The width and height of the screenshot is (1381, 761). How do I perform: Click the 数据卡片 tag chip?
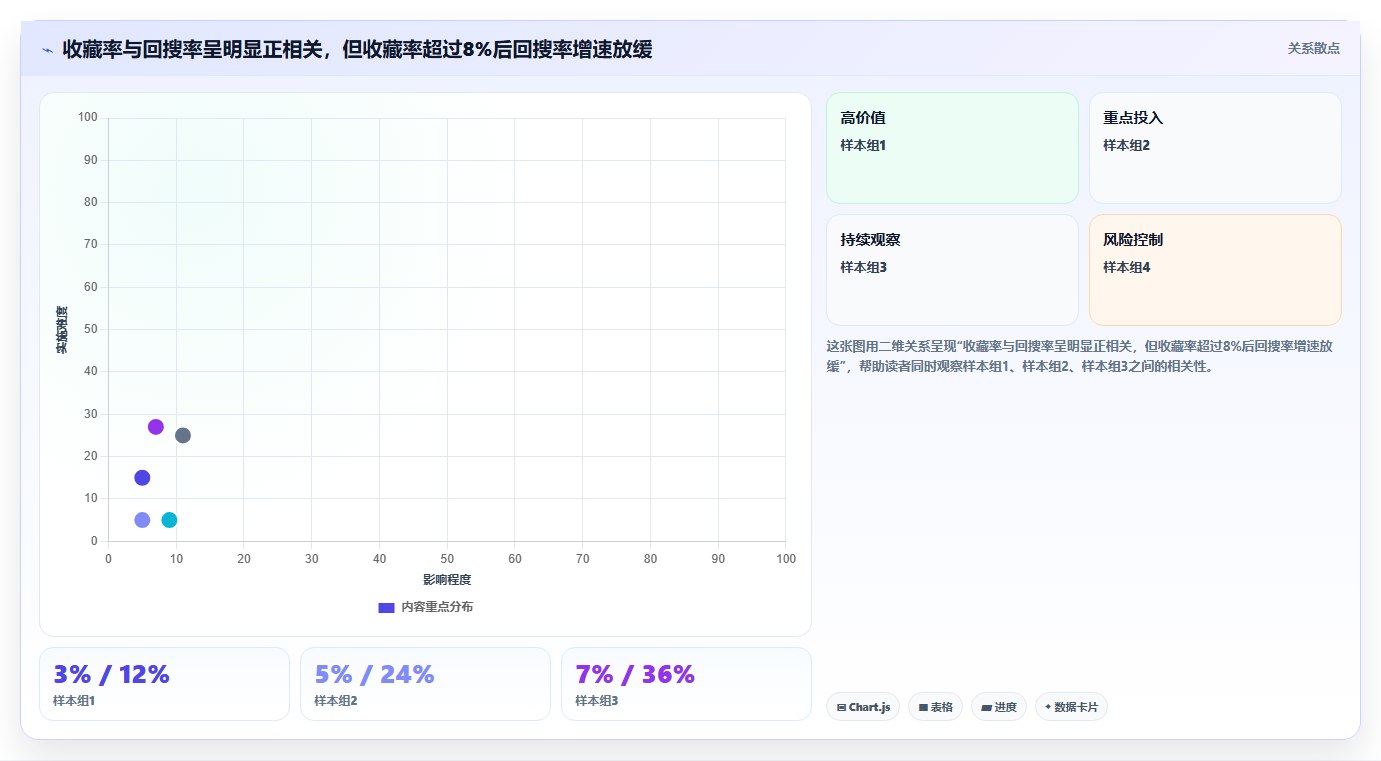click(x=1071, y=707)
